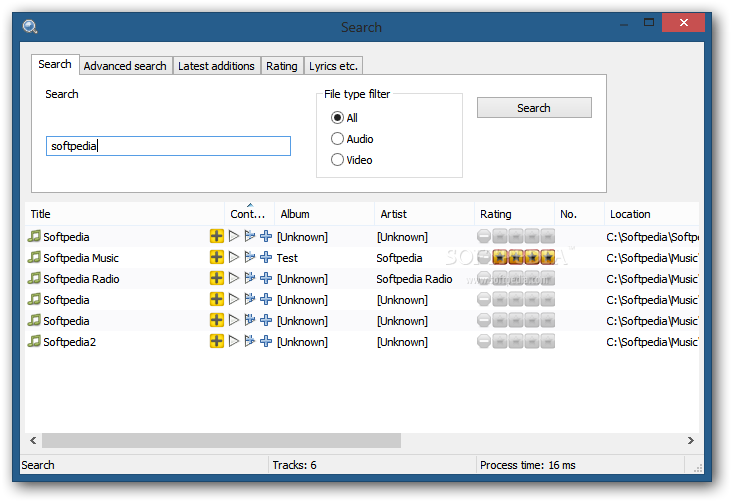This screenshot has height=502, width=732.
Task: Sort results by the Artist column header
Action: 424,214
